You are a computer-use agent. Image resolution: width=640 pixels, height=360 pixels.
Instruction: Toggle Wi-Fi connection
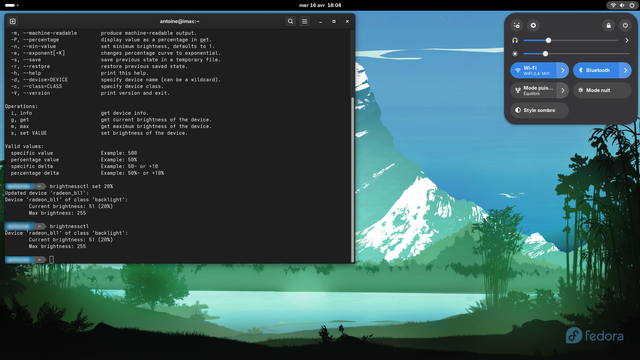click(533, 70)
